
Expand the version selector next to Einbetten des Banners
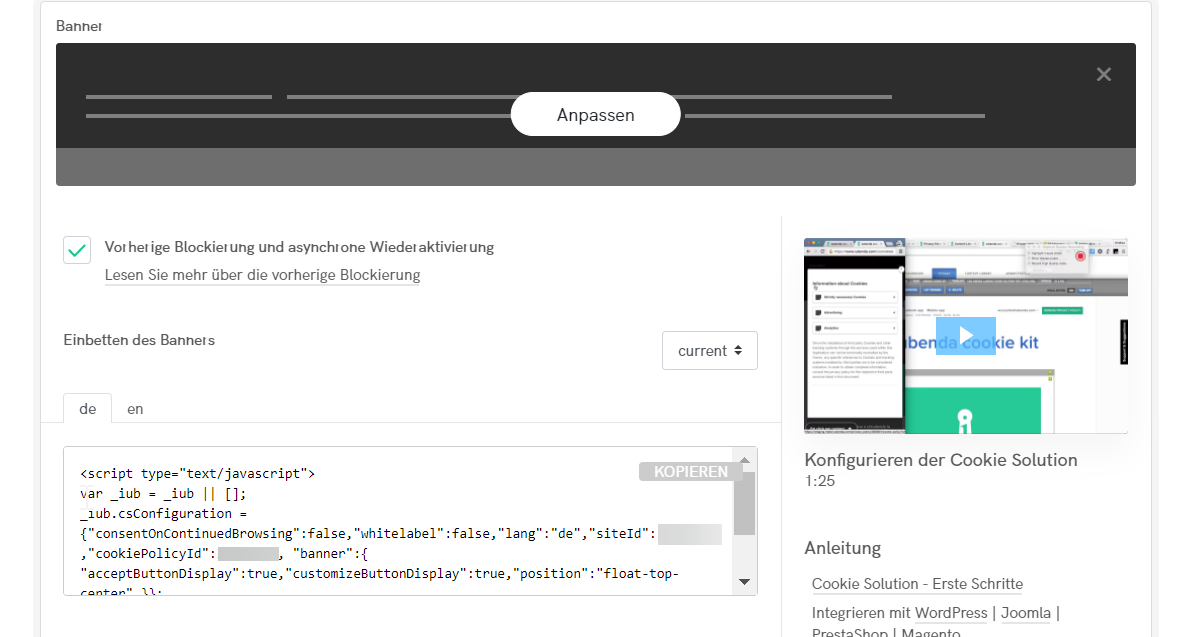pos(710,350)
